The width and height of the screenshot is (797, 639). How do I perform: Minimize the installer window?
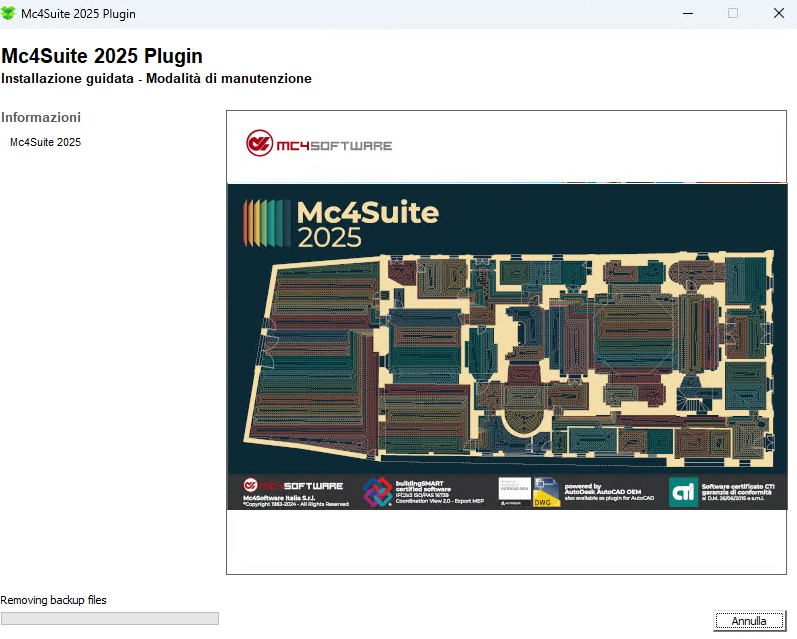pos(687,14)
